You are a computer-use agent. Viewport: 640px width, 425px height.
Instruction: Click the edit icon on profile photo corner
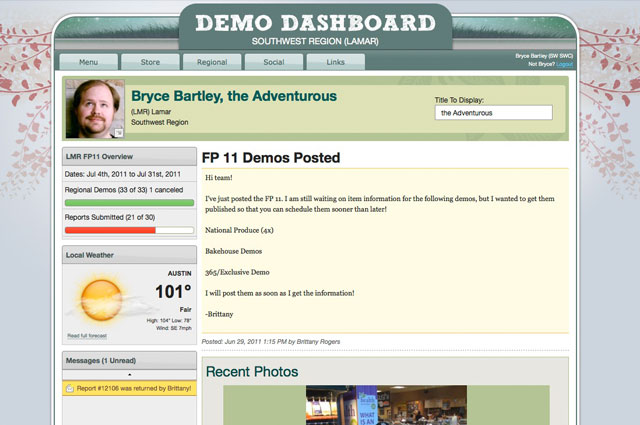click(x=118, y=132)
